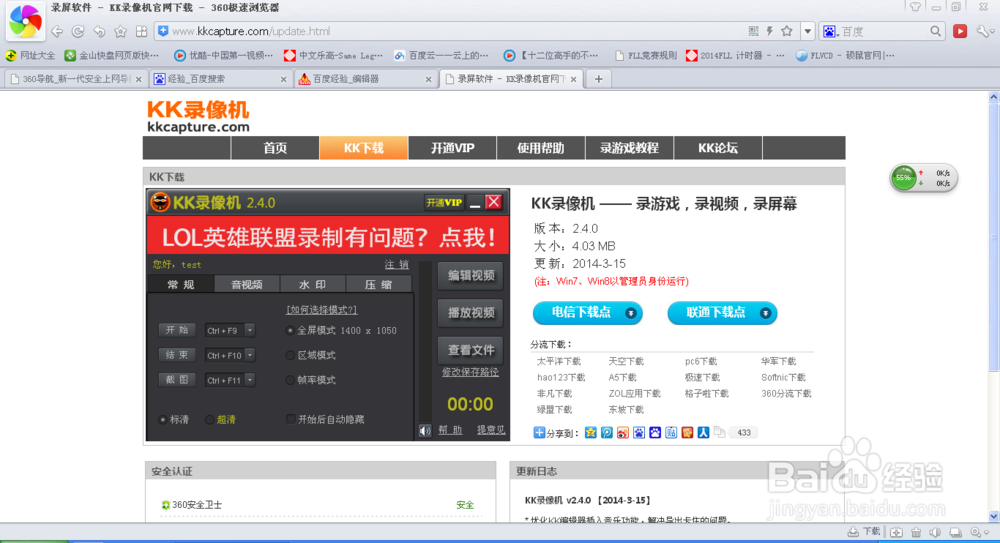Open 开通VIP navigation item
This screenshot has height=543, width=1000.
[x=452, y=148]
